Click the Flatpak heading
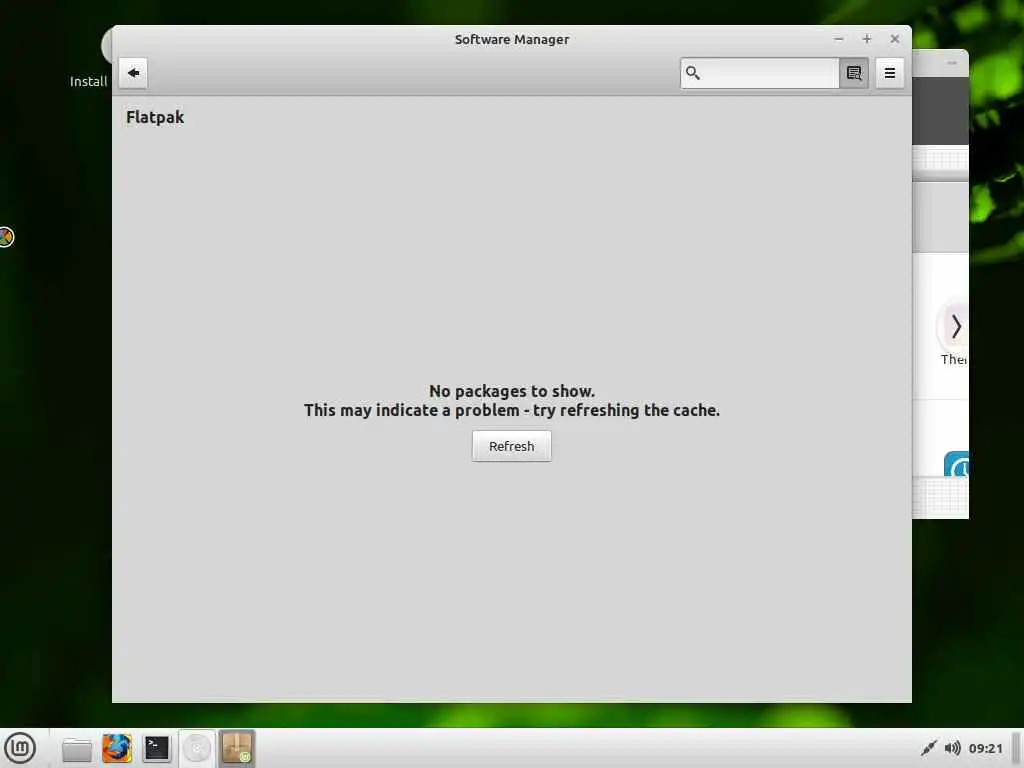Image resolution: width=1024 pixels, height=768 pixels. tap(155, 118)
